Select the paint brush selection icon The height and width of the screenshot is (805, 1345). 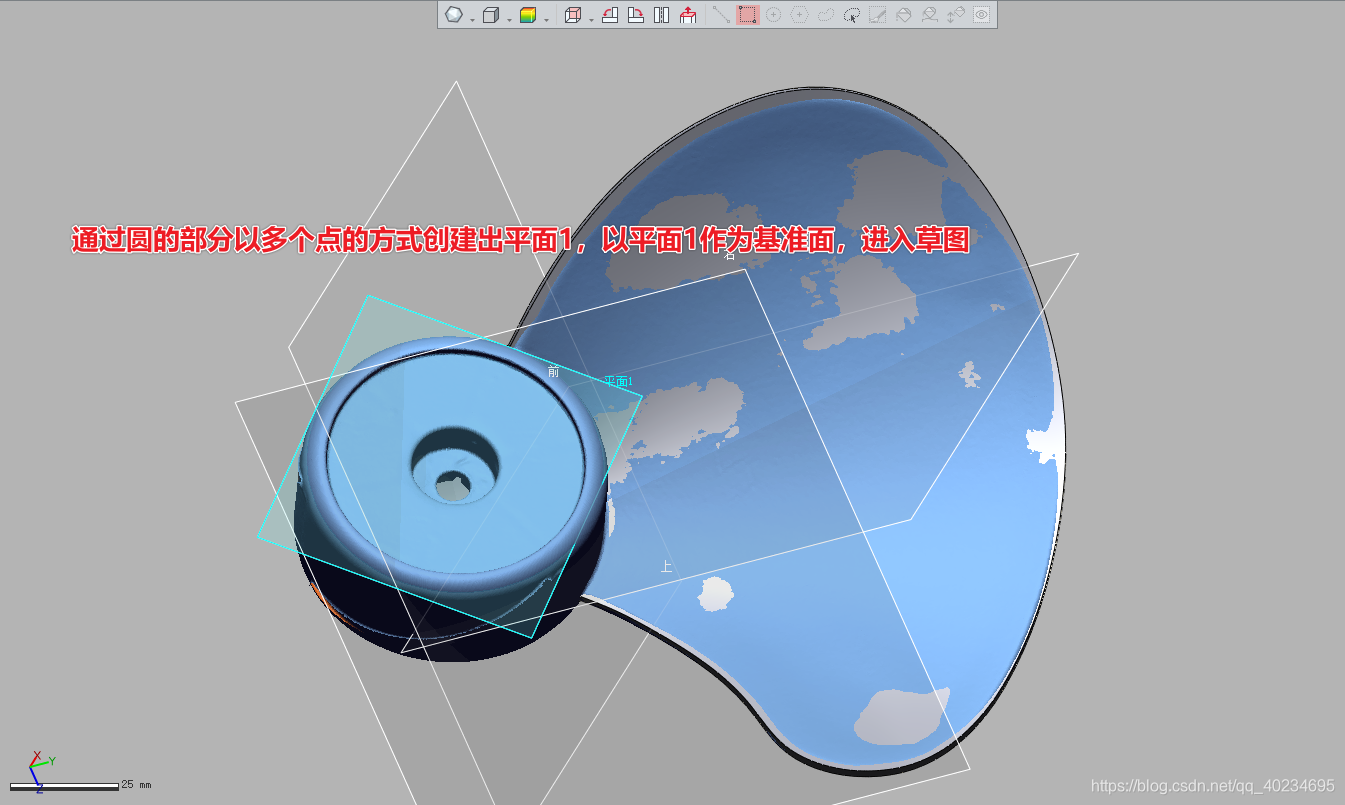[x=878, y=15]
